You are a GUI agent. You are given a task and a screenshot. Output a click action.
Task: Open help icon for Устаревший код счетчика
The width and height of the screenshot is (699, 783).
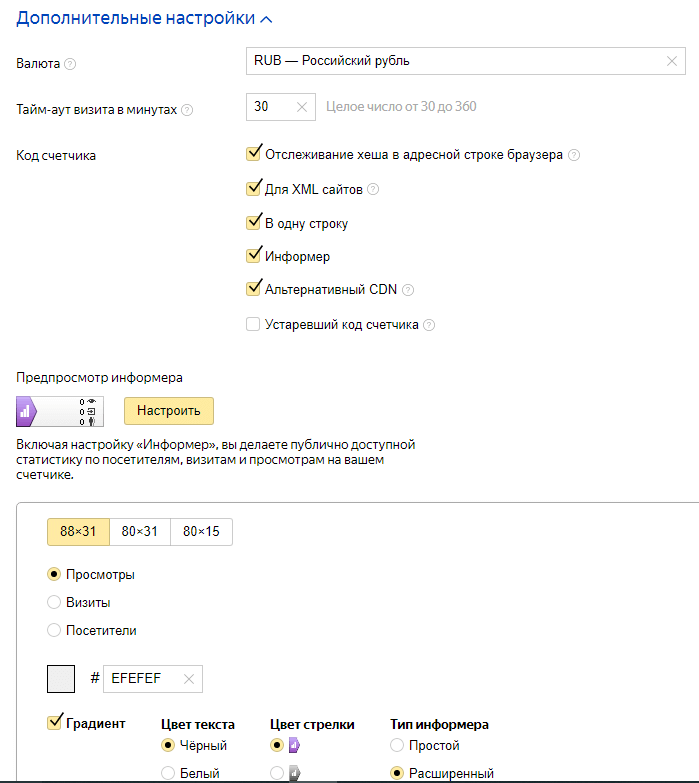429,325
